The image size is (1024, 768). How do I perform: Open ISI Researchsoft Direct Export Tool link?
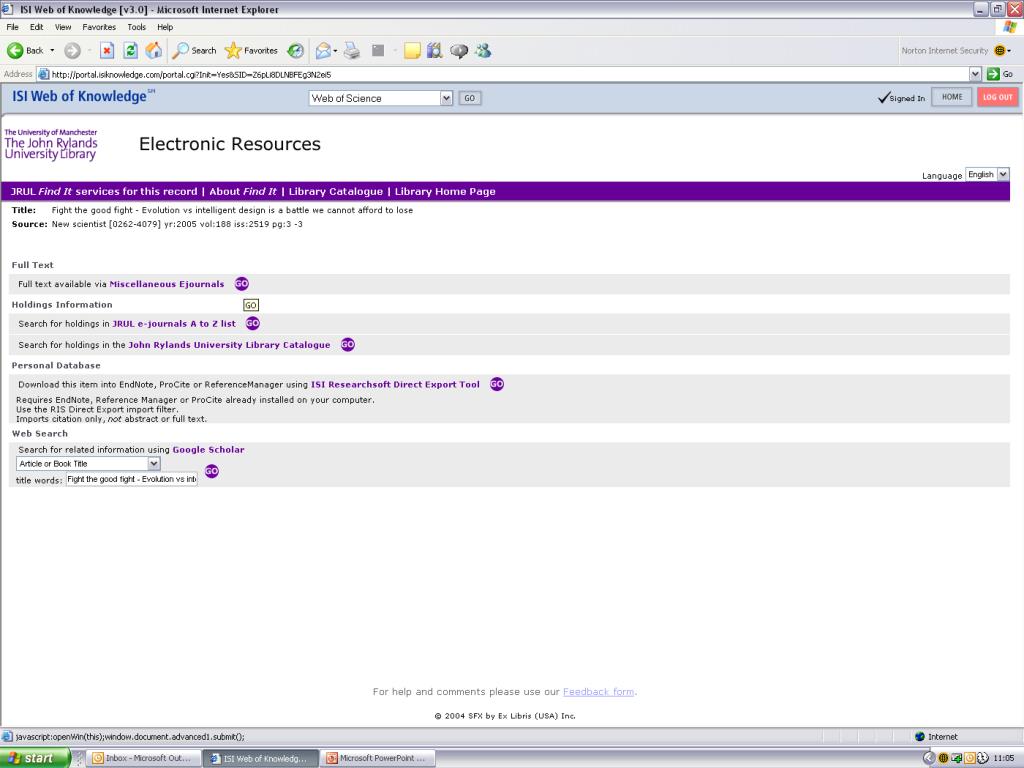click(395, 385)
